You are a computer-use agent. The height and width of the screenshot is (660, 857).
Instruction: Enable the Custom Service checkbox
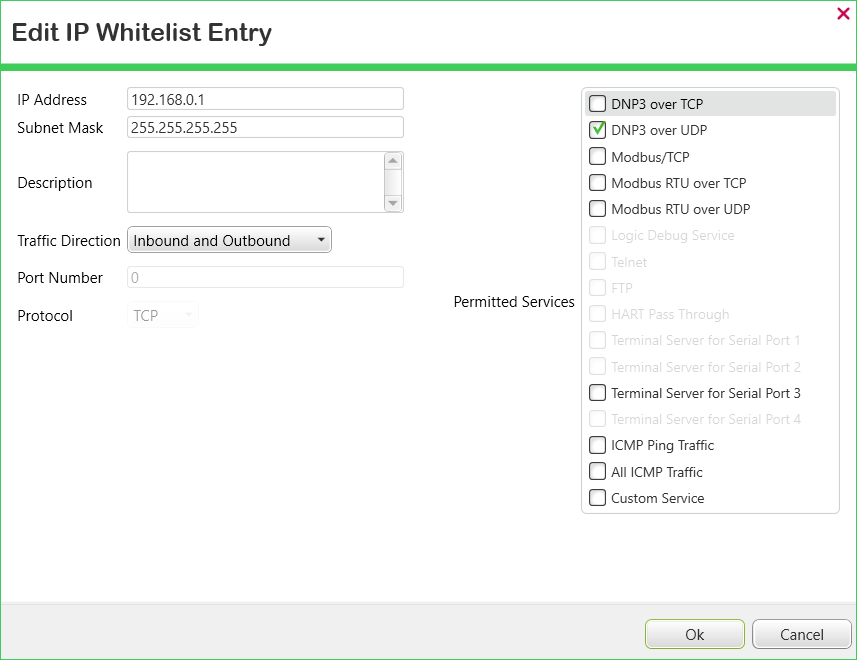(597, 498)
